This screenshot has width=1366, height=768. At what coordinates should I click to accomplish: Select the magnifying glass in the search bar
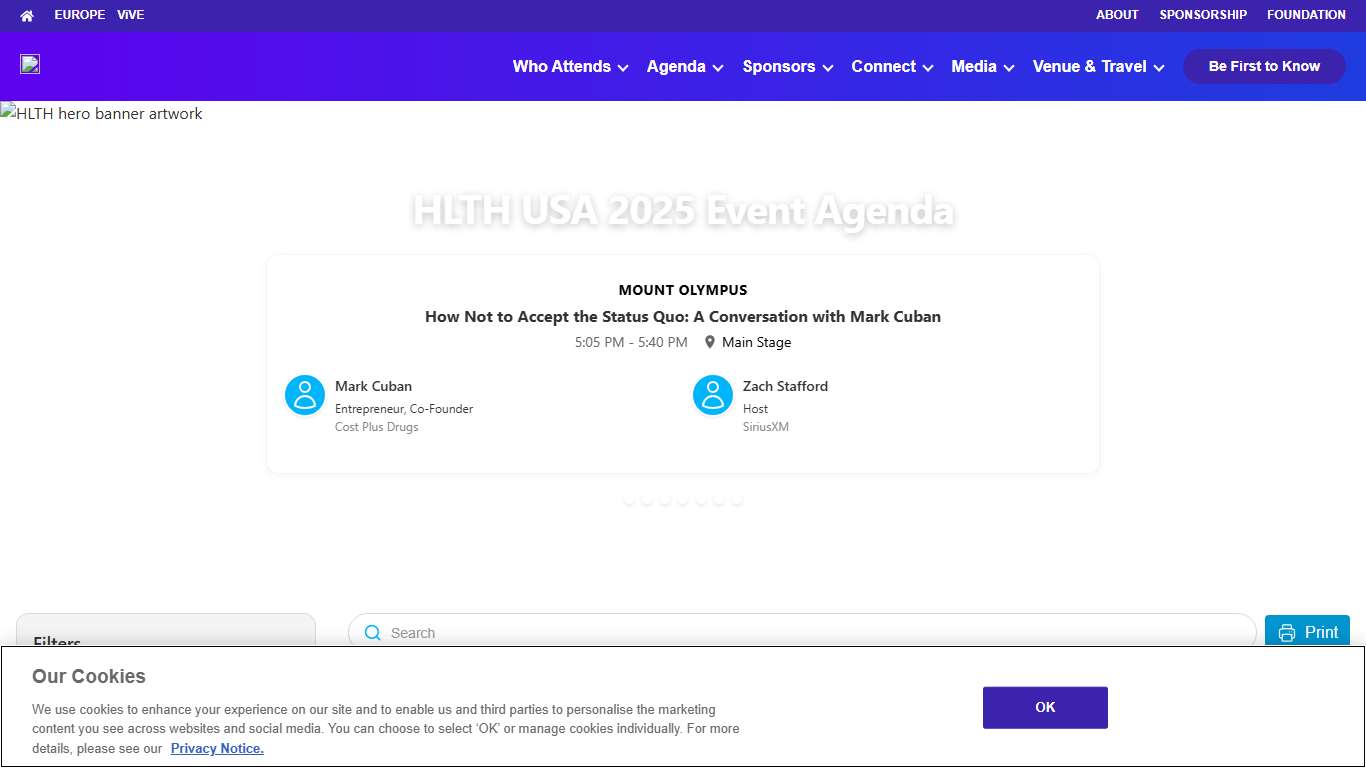click(372, 633)
